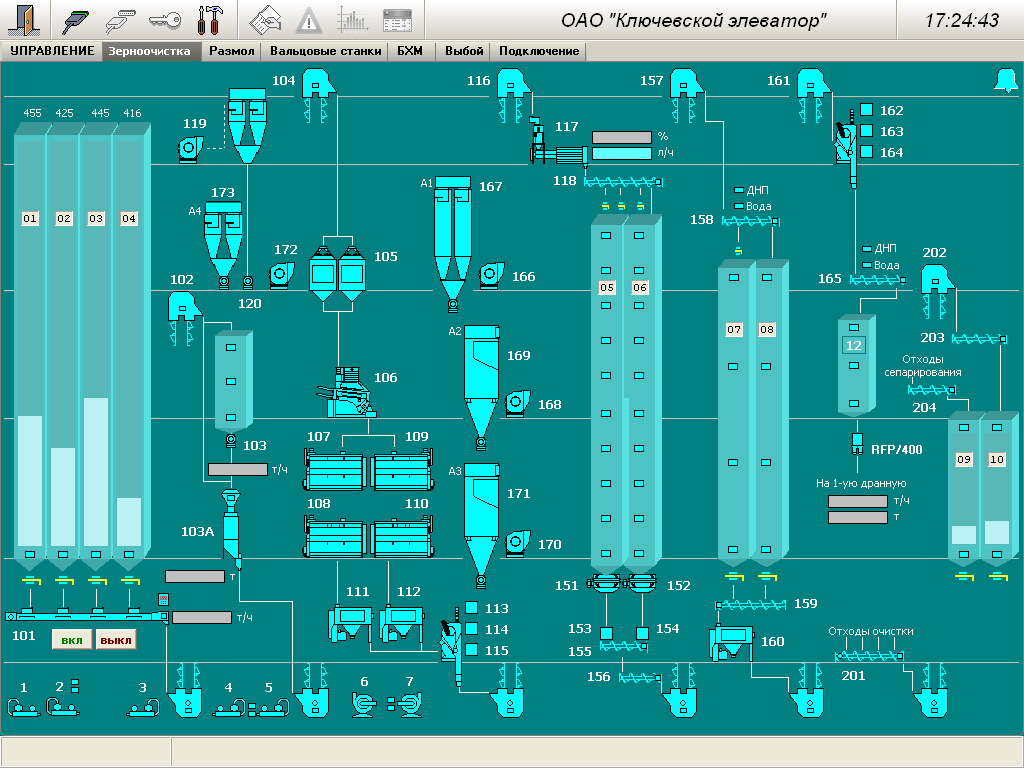1024x768 pixels.
Task: Switch to the Размол tab
Action: 232,51
